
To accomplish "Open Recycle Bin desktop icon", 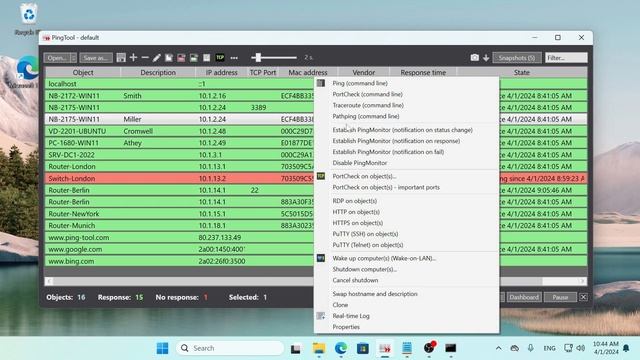I will (x=29, y=18).
